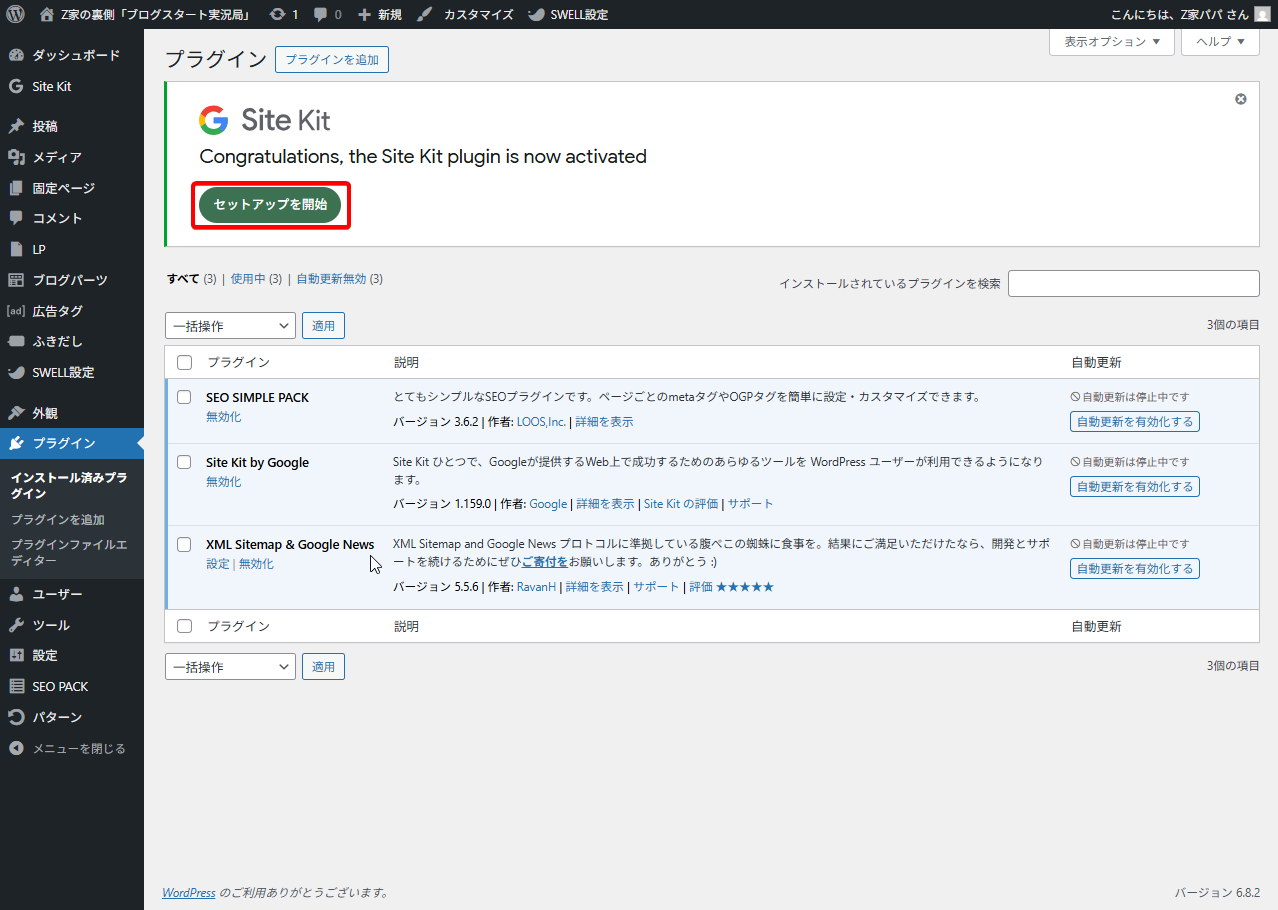This screenshot has height=910, width=1278.
Task: Click the RavanH author link
Action: coord(536,587)
